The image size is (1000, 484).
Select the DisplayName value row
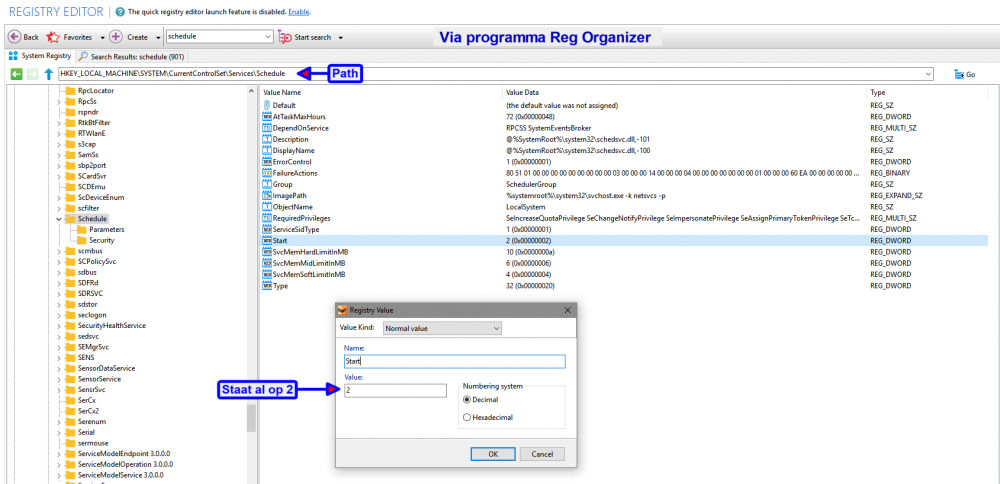point(624,150)
